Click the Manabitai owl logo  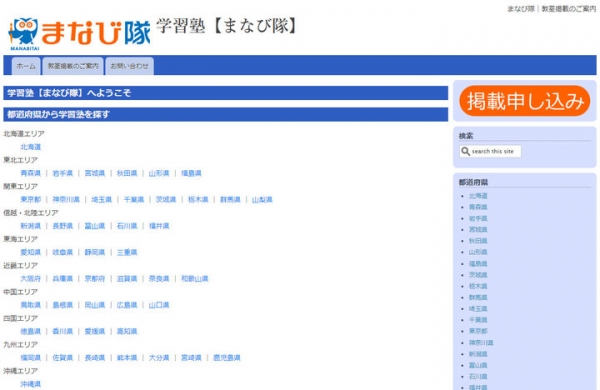point(79,34)
